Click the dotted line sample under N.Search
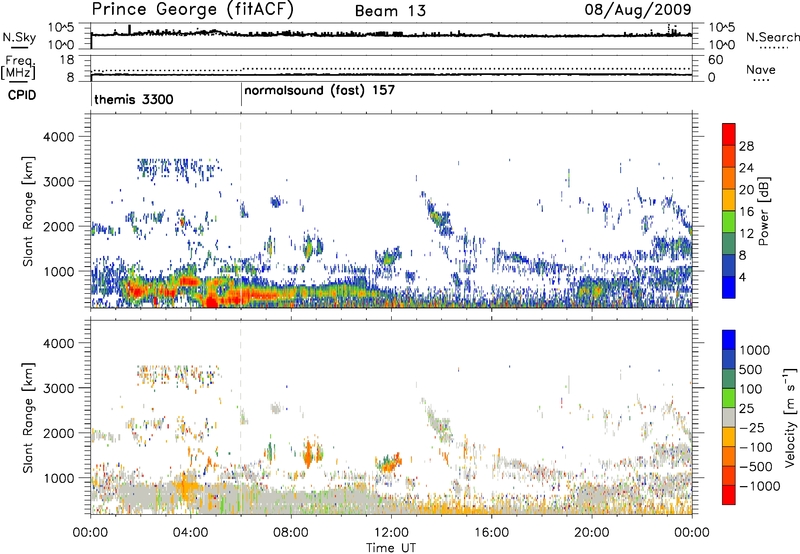 [x=773, y=48]
